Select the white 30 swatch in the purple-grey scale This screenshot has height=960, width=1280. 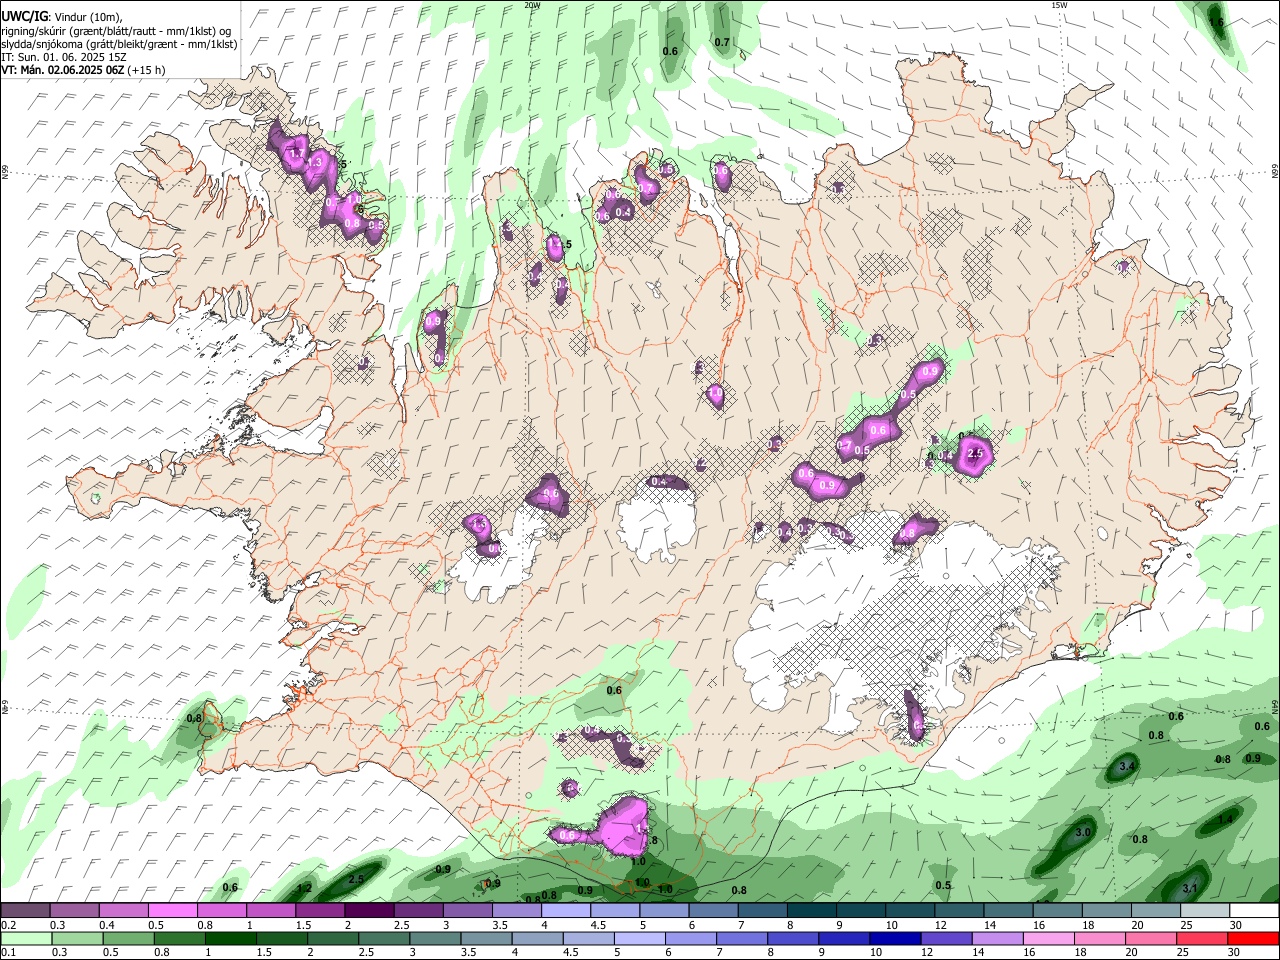click(x=1253, y=911)
